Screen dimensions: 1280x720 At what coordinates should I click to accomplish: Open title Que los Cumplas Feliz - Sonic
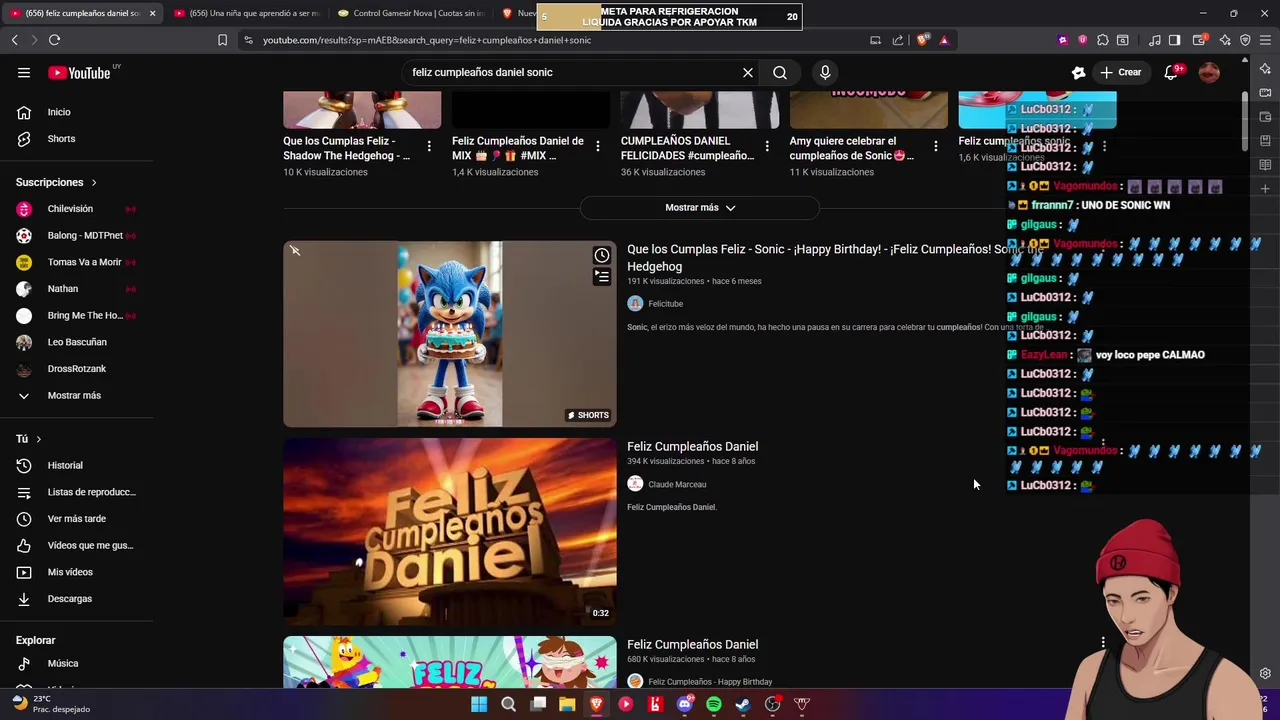pyautogui.click(x=834, y=258)
